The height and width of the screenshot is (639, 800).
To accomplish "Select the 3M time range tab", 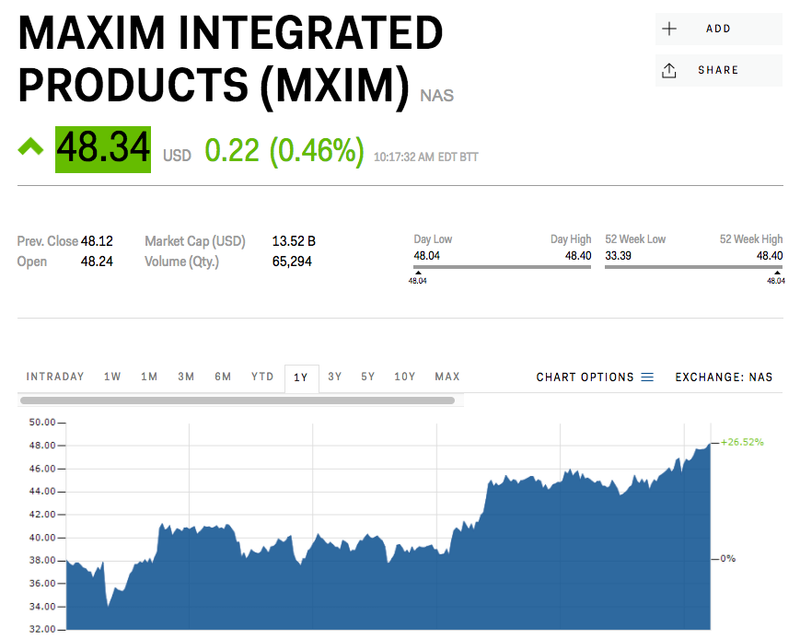I will [x=186, y=377].
